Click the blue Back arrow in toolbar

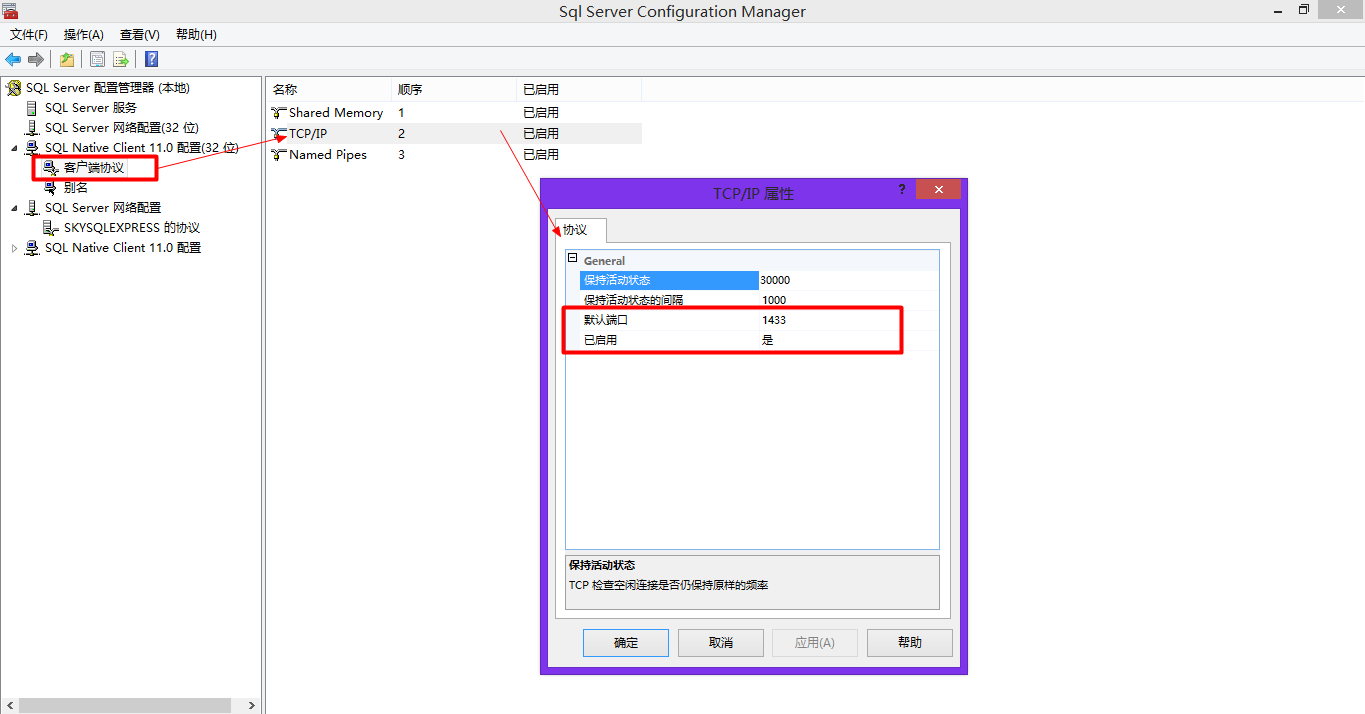point(13,59)
